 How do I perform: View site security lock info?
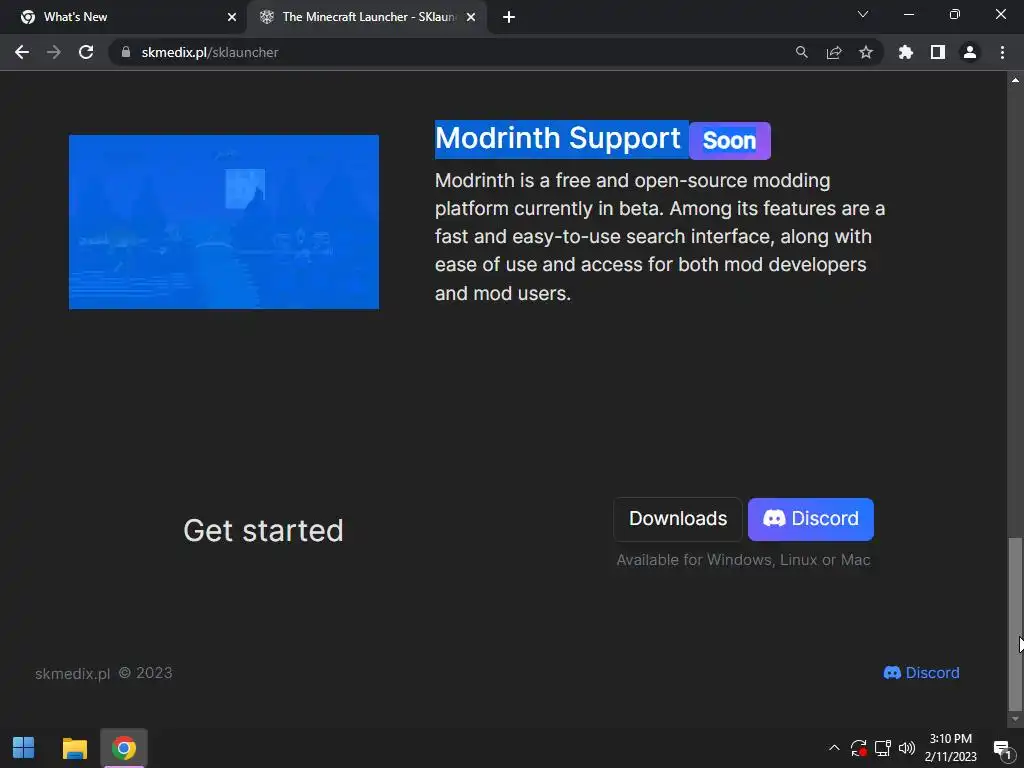(x=126, y=52)
